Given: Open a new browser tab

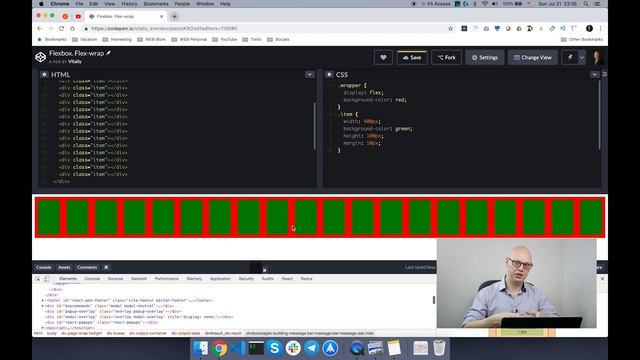Looking at the screenshot, I should pos(174,17).
